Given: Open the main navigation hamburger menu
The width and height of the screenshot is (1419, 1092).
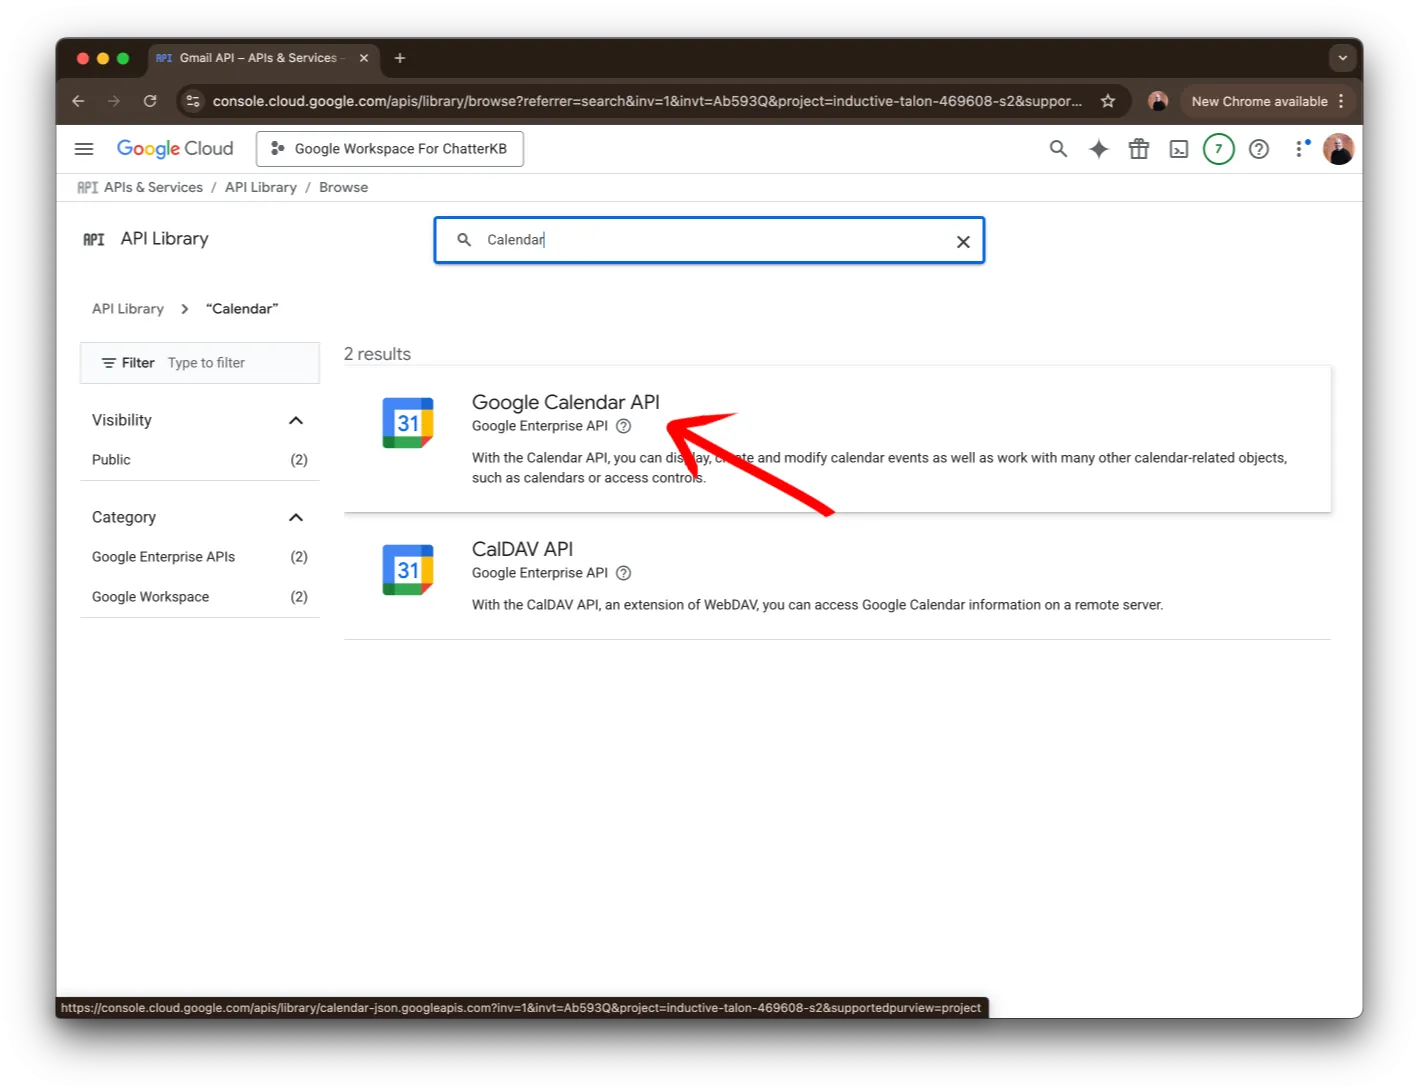Looking at the screenshot, I should coord(84,149).
